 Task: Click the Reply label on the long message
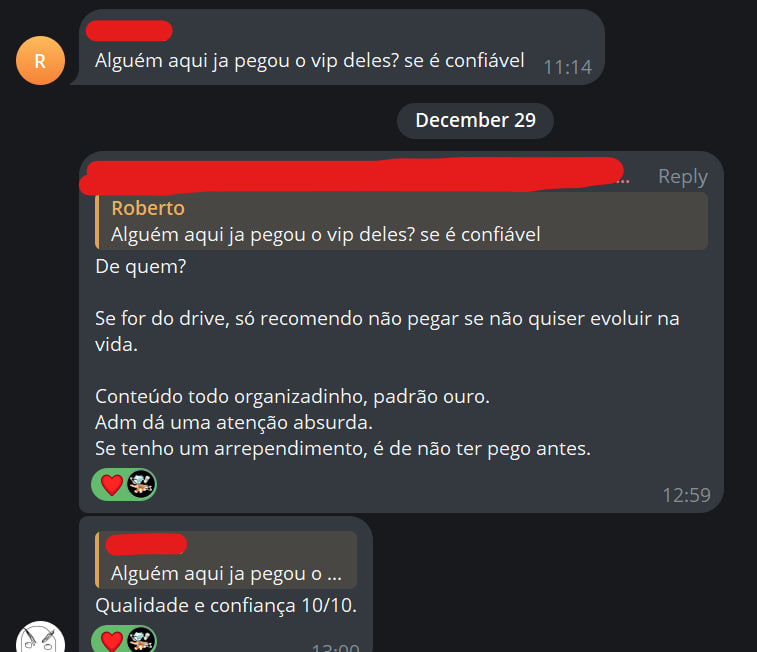coord(683,176)
